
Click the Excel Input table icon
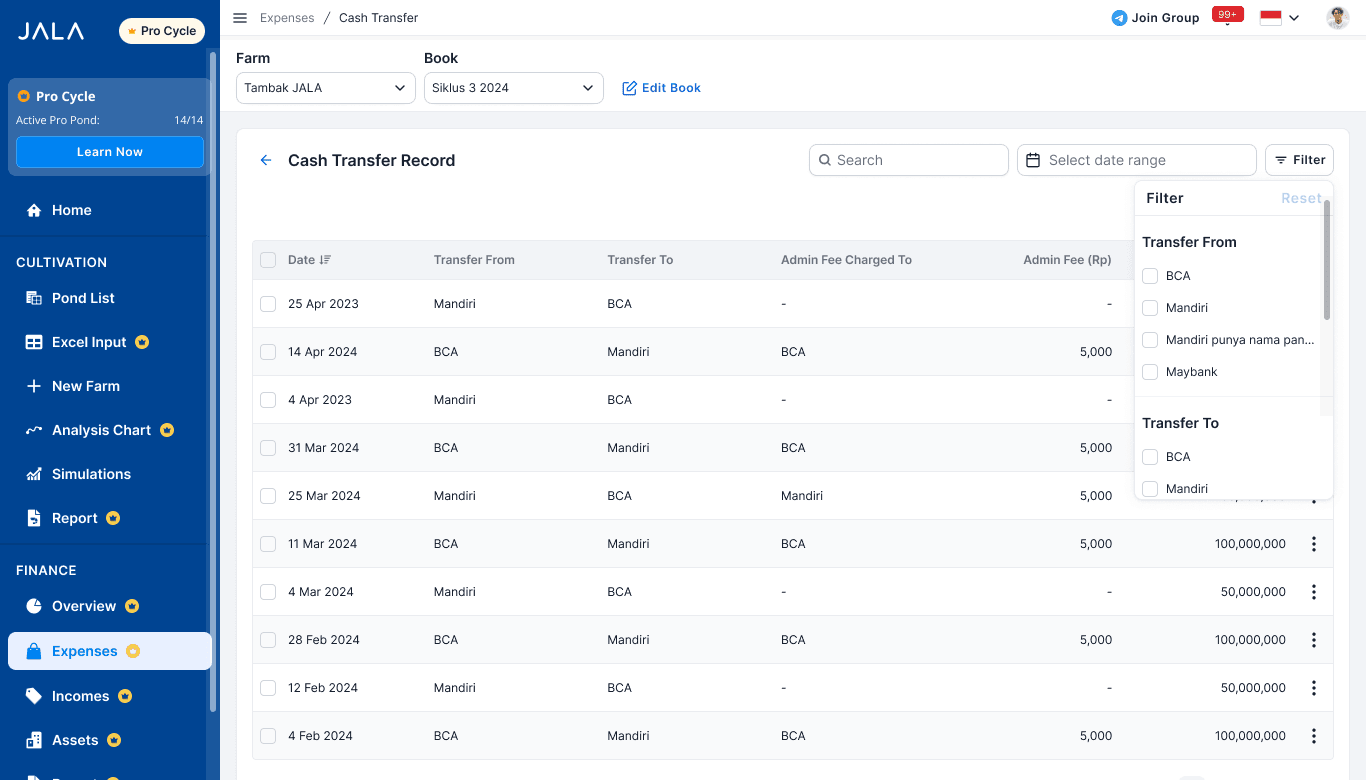(34, 342)
